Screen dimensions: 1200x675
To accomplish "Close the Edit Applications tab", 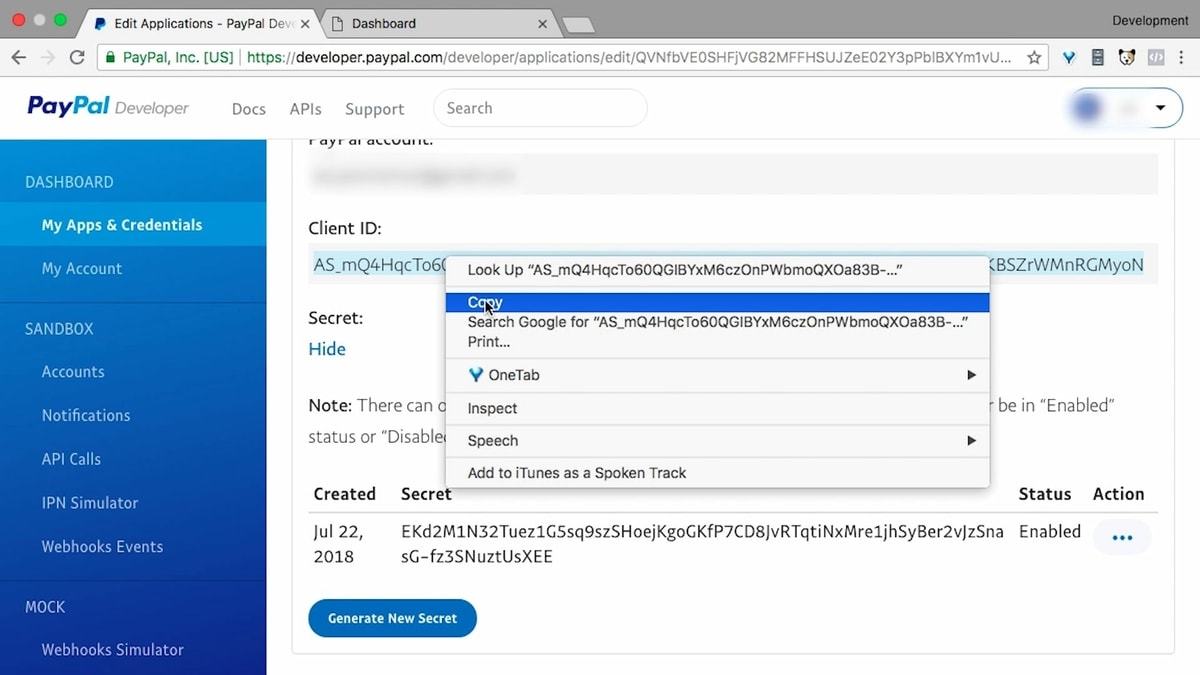I will click(305, 23).
